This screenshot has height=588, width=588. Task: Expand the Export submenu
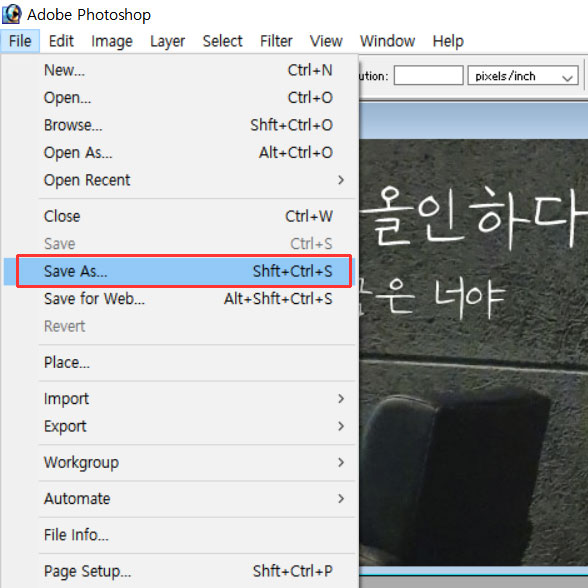tap(179, 426)
